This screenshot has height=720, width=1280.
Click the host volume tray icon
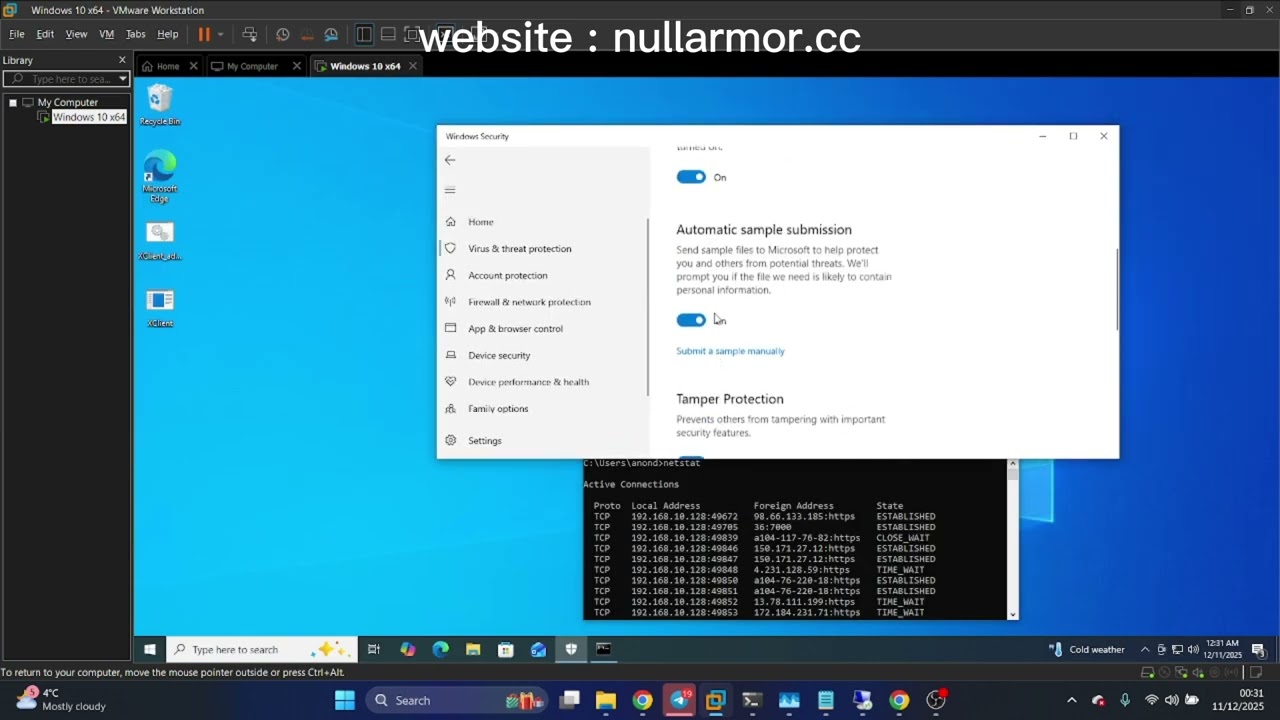1172,700
